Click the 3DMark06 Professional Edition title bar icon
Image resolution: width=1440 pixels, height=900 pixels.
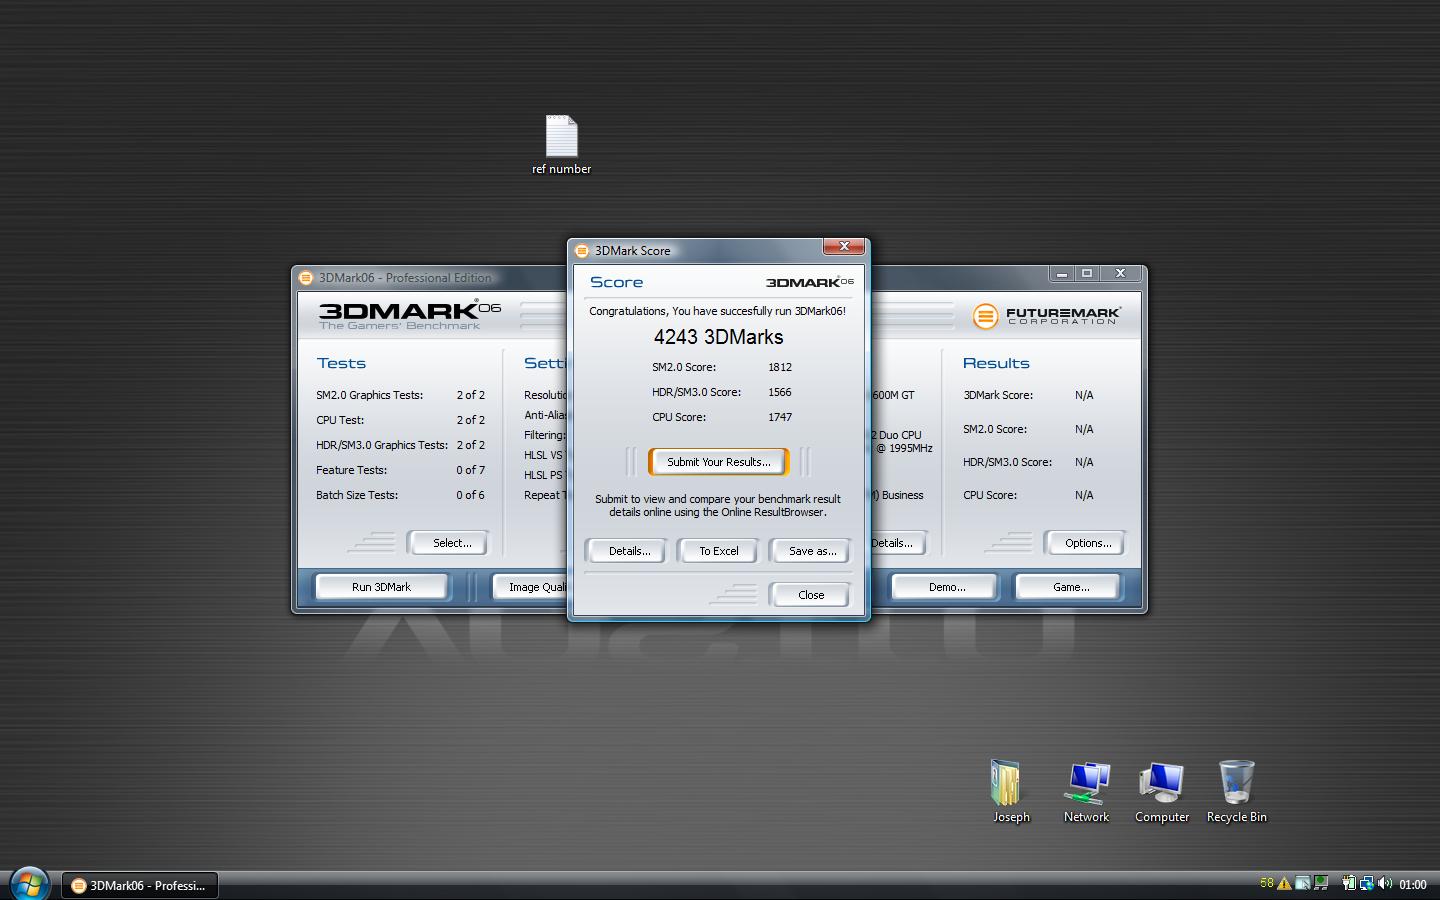(x=306, y=278)
